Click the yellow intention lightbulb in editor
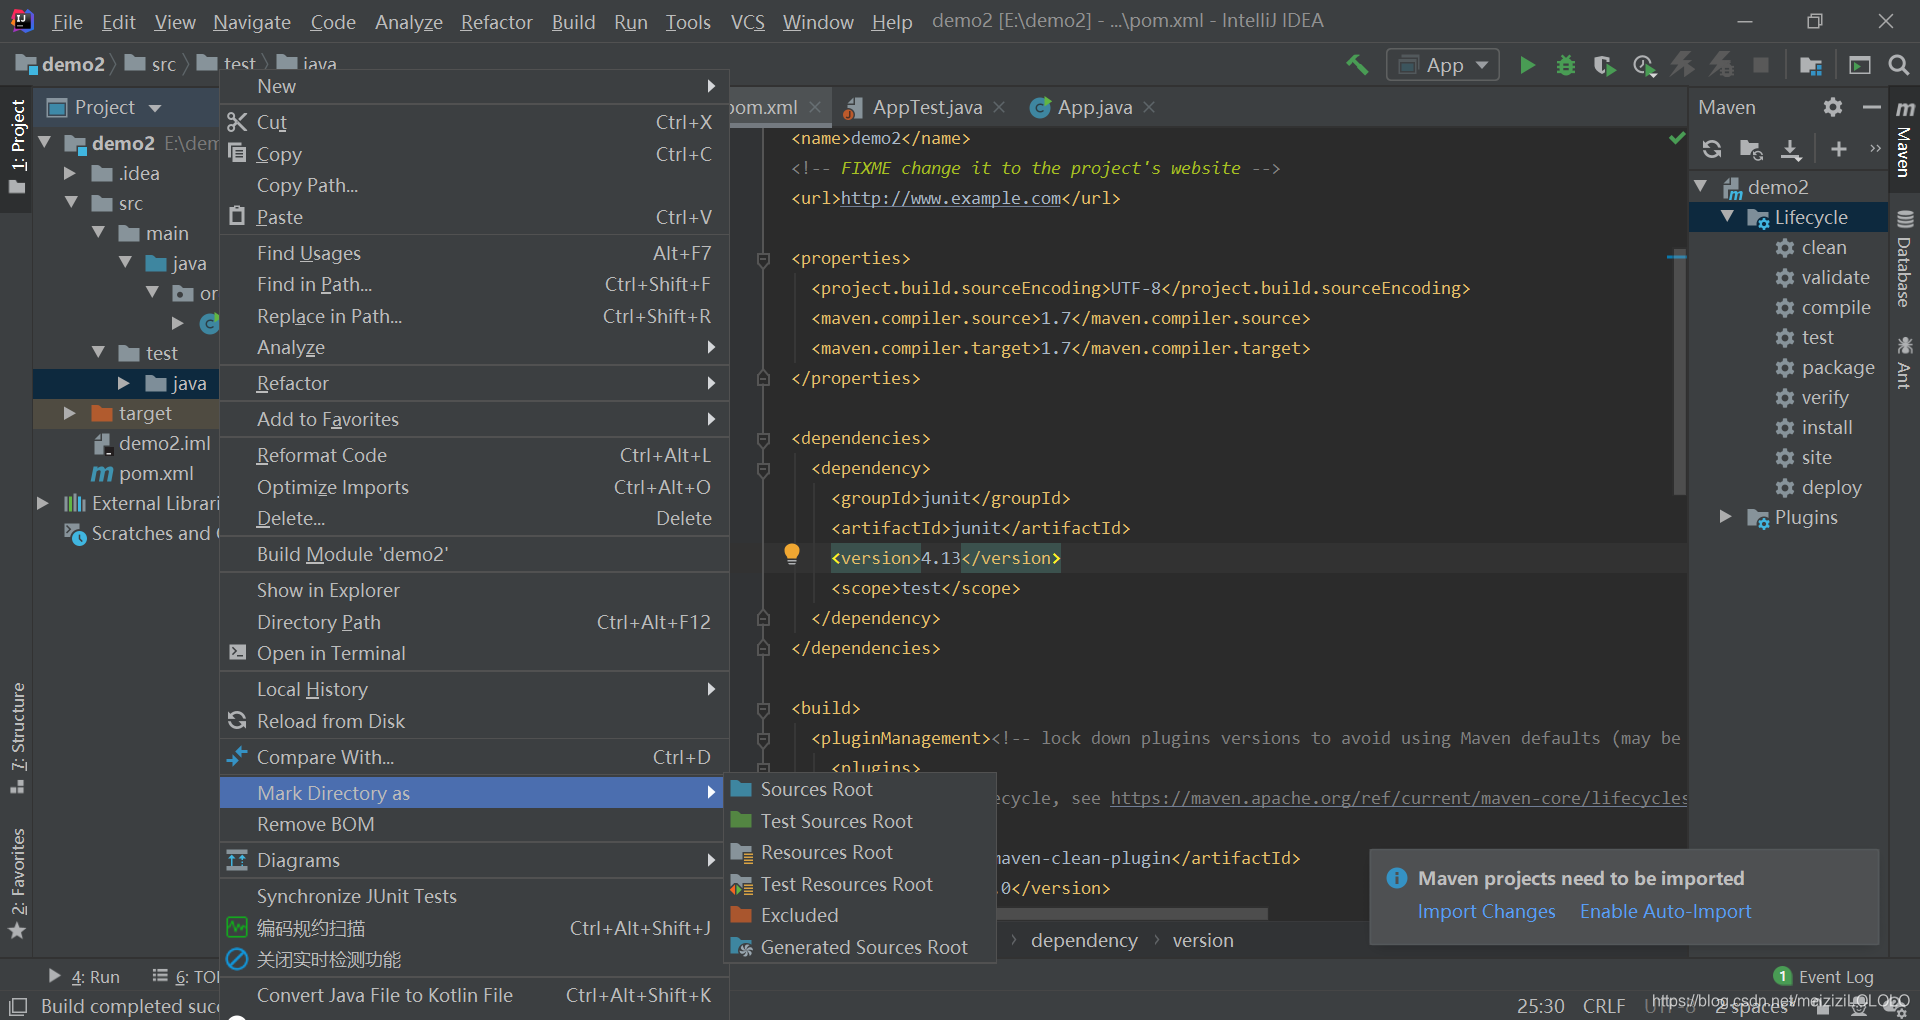Viewport: 1920px width, 1020px height. point(792,554)
